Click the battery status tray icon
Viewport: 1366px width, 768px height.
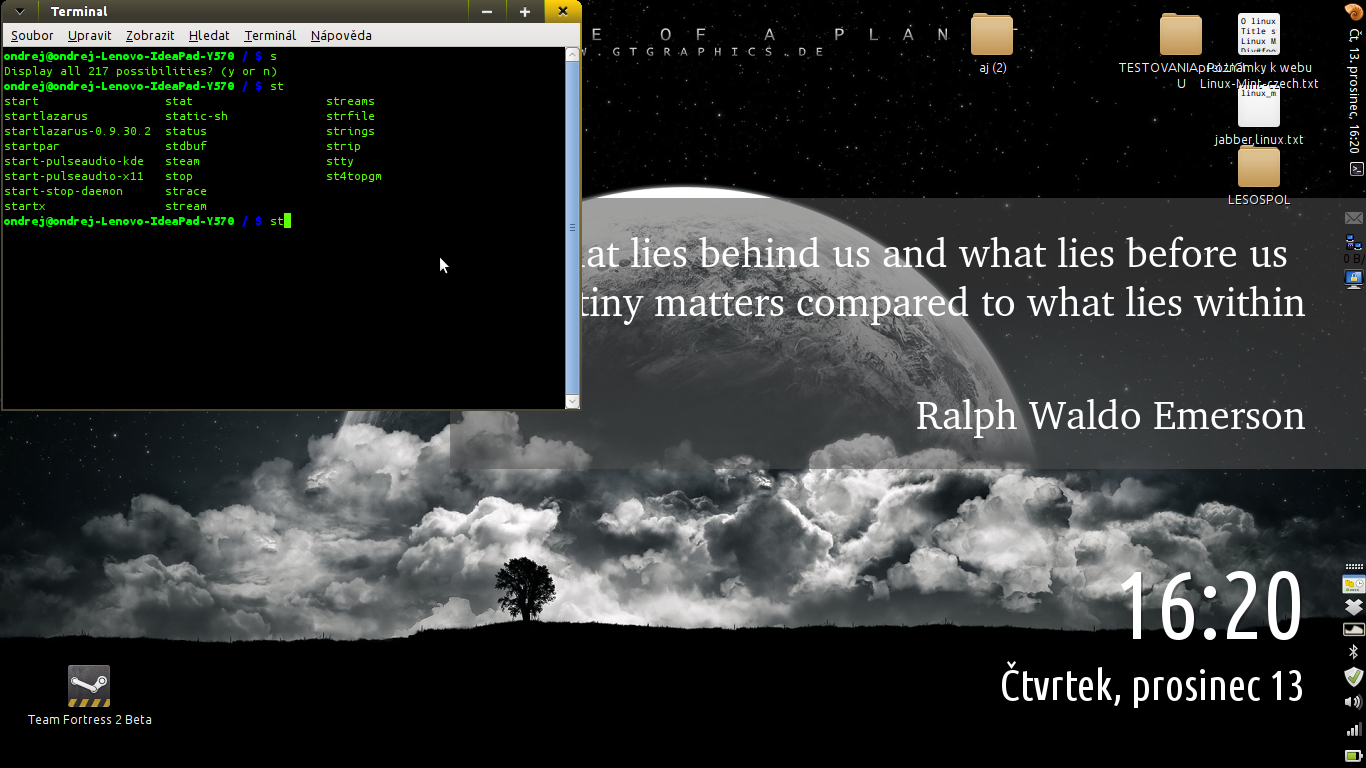click(1354, 754)
